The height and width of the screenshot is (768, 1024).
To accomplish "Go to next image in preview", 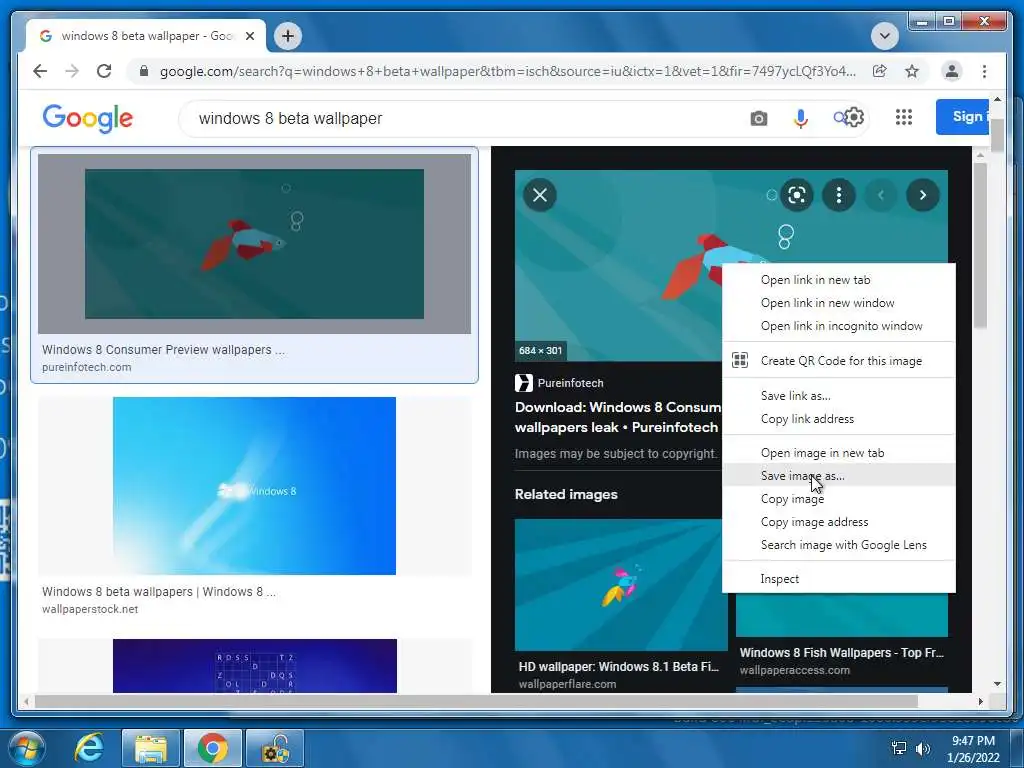I will coord(923,195).
